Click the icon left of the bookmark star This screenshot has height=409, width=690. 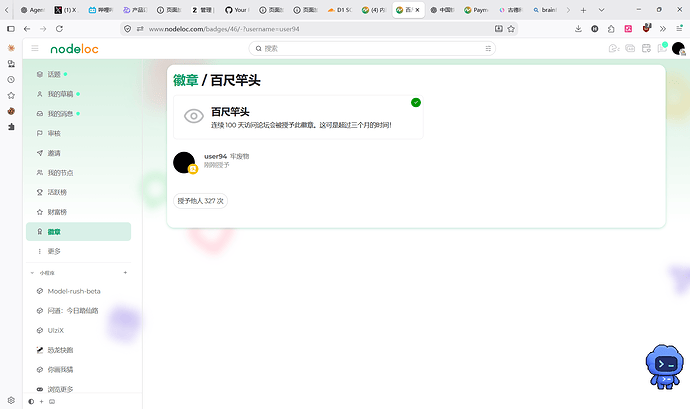click(499, 29)
